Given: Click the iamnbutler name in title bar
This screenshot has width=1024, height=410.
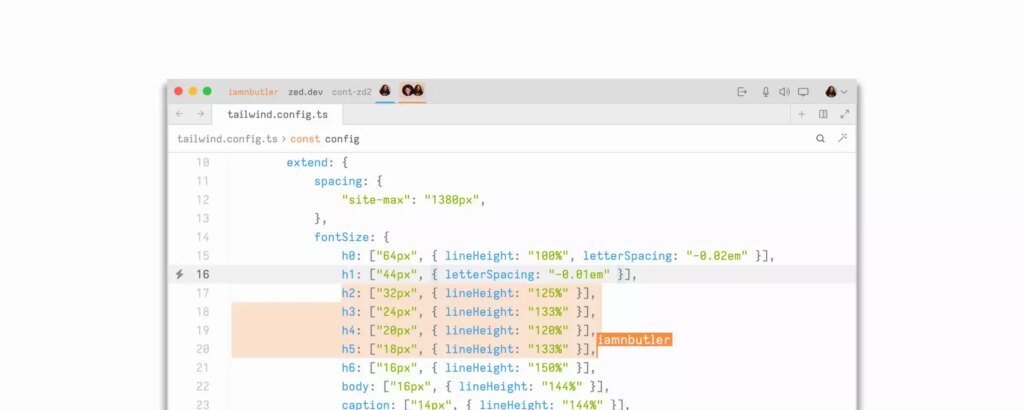Looking at the screenshot, I should pyautogui.click(x=252, y=92).
